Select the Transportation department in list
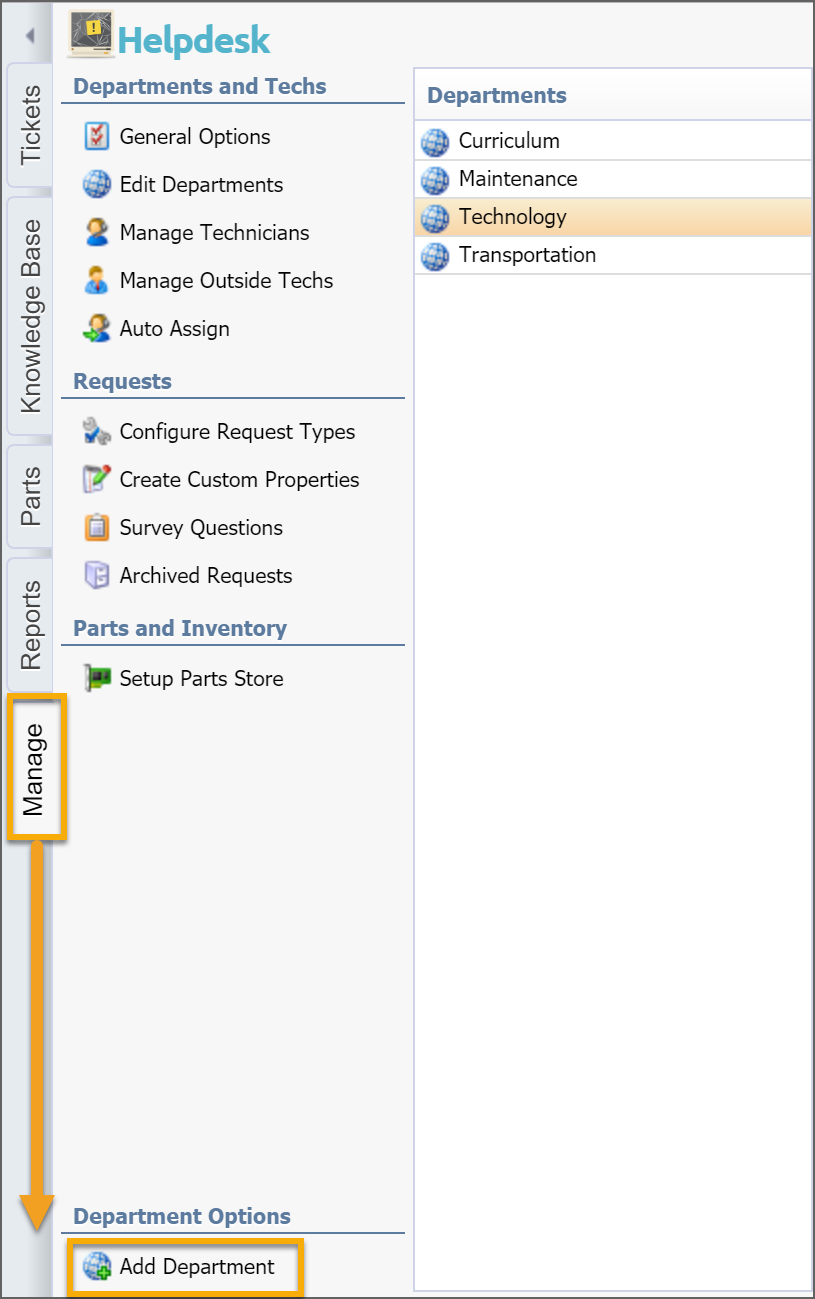Image resolution: width=815 pixels, height=1299 pixels. 613,255
